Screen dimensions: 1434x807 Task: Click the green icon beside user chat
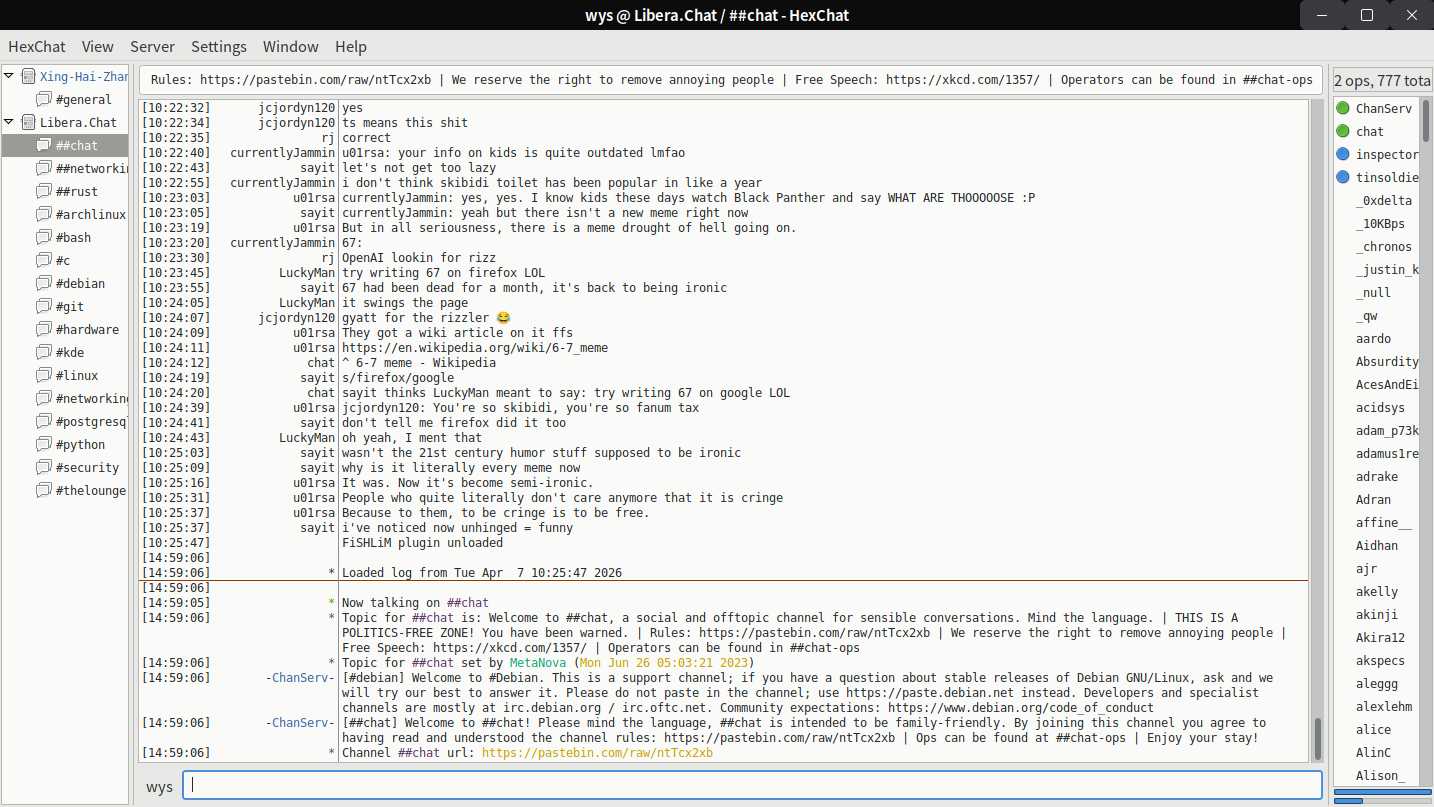point(1343,131)
